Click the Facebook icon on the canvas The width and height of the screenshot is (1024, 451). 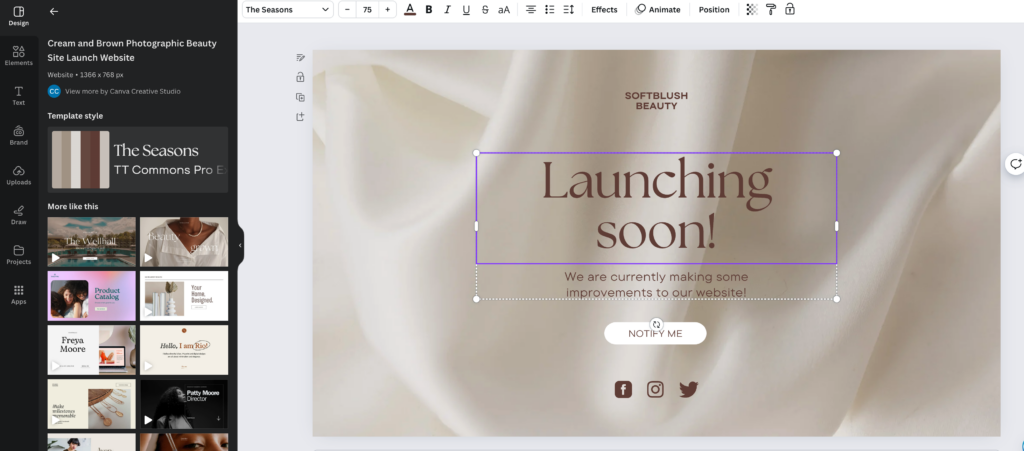pos(623,389)
